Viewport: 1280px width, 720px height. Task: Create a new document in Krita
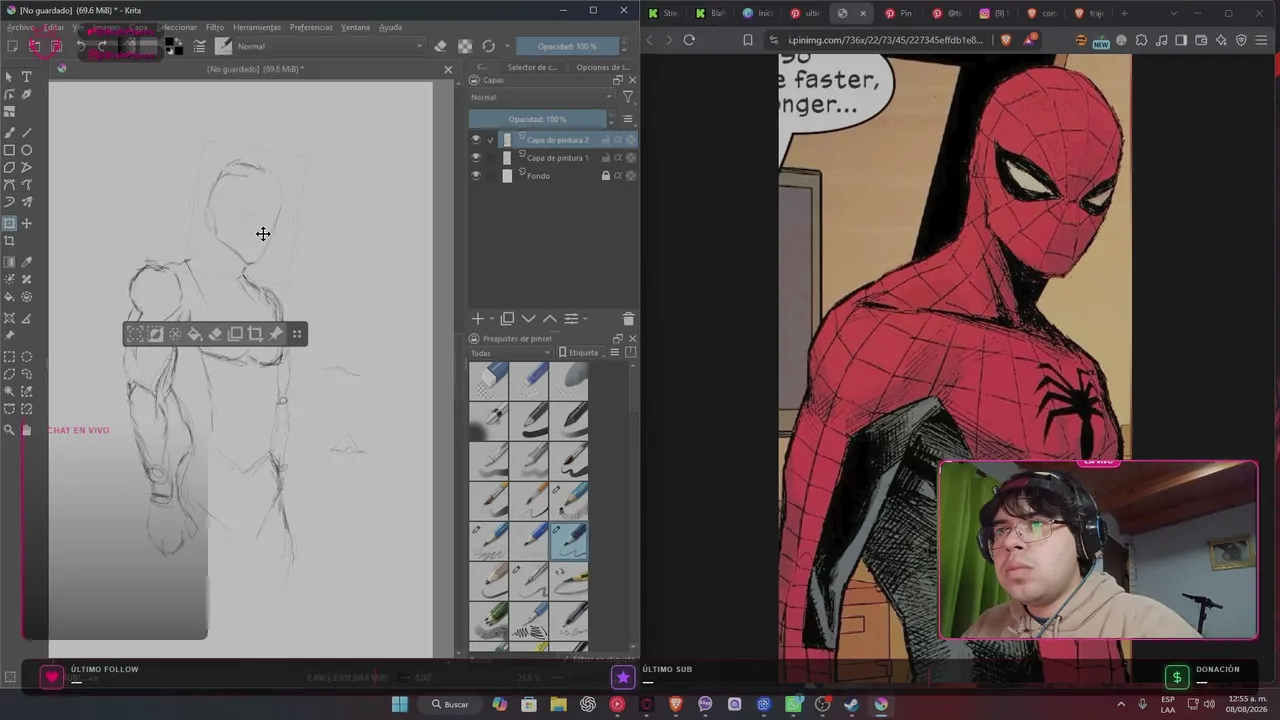[x=12, y=46]
